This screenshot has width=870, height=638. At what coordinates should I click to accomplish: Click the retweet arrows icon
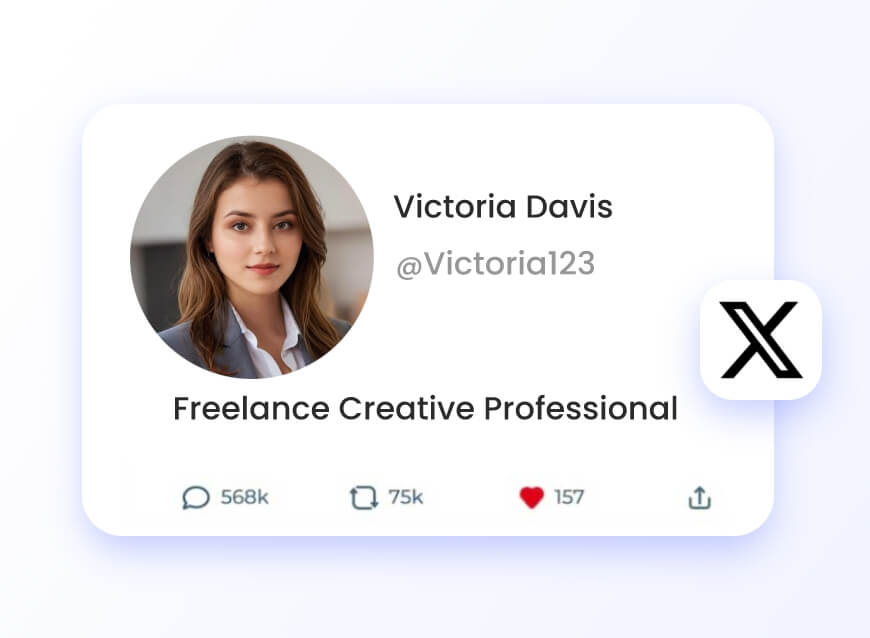[x=364, y=498]
